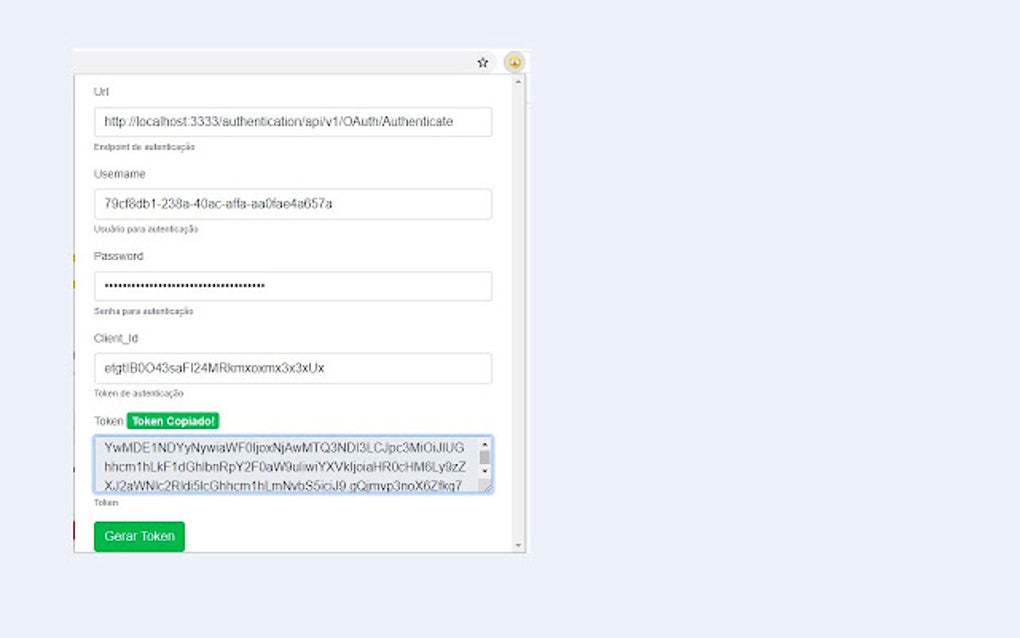The height and width of the screenshot is (638, 1020).
Task: Open the yellow extension icon in toolbar
Action: 513,62
